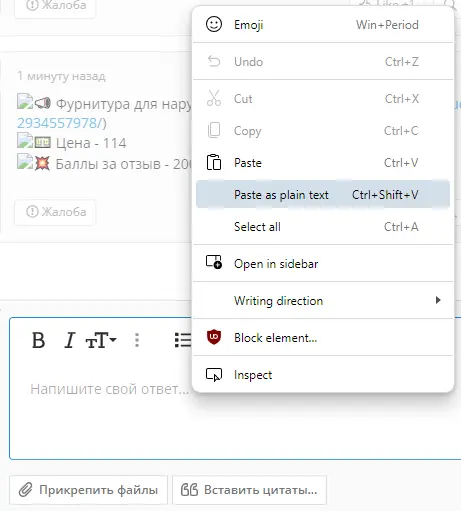Click the smiley Emoji icon

[x=214, y=24]
